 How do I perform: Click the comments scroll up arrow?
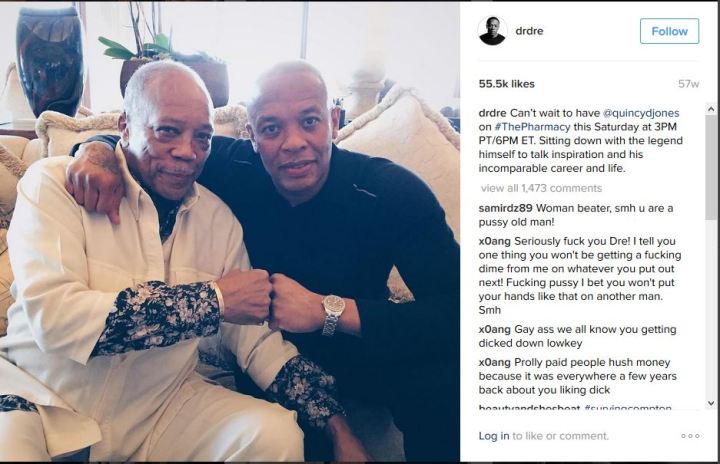711,109
